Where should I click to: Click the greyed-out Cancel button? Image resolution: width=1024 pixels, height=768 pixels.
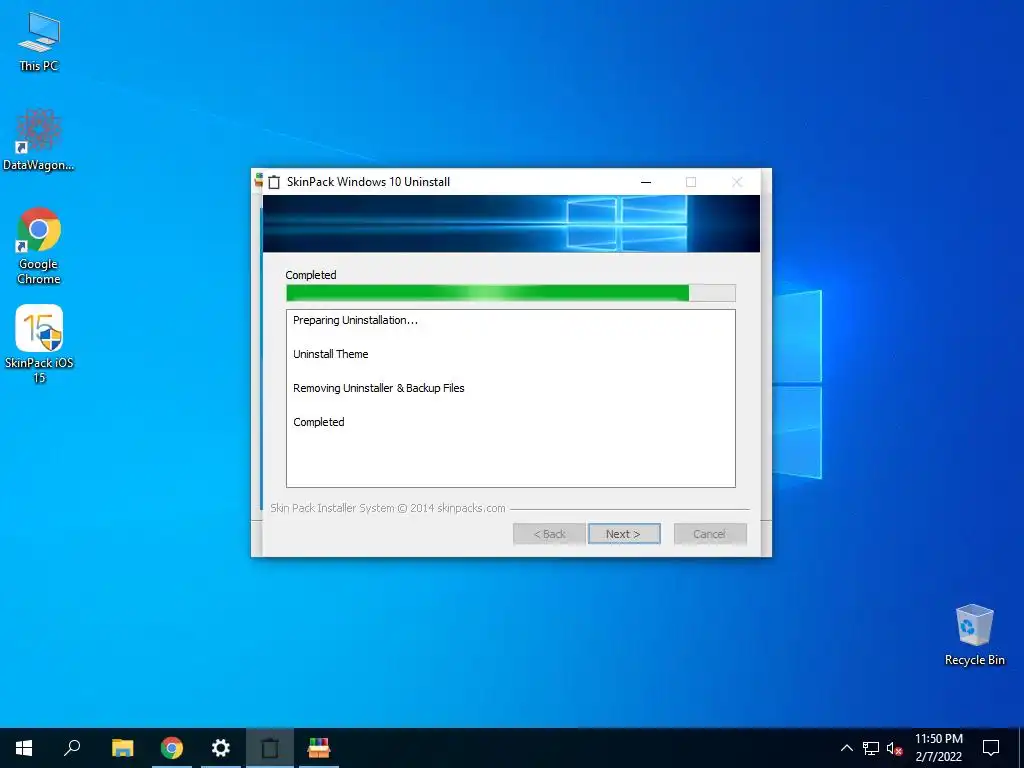710,534
